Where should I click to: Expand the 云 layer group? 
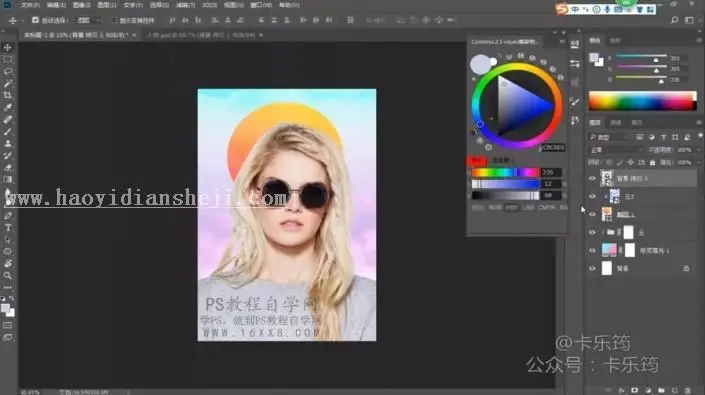tap(602, 232)
